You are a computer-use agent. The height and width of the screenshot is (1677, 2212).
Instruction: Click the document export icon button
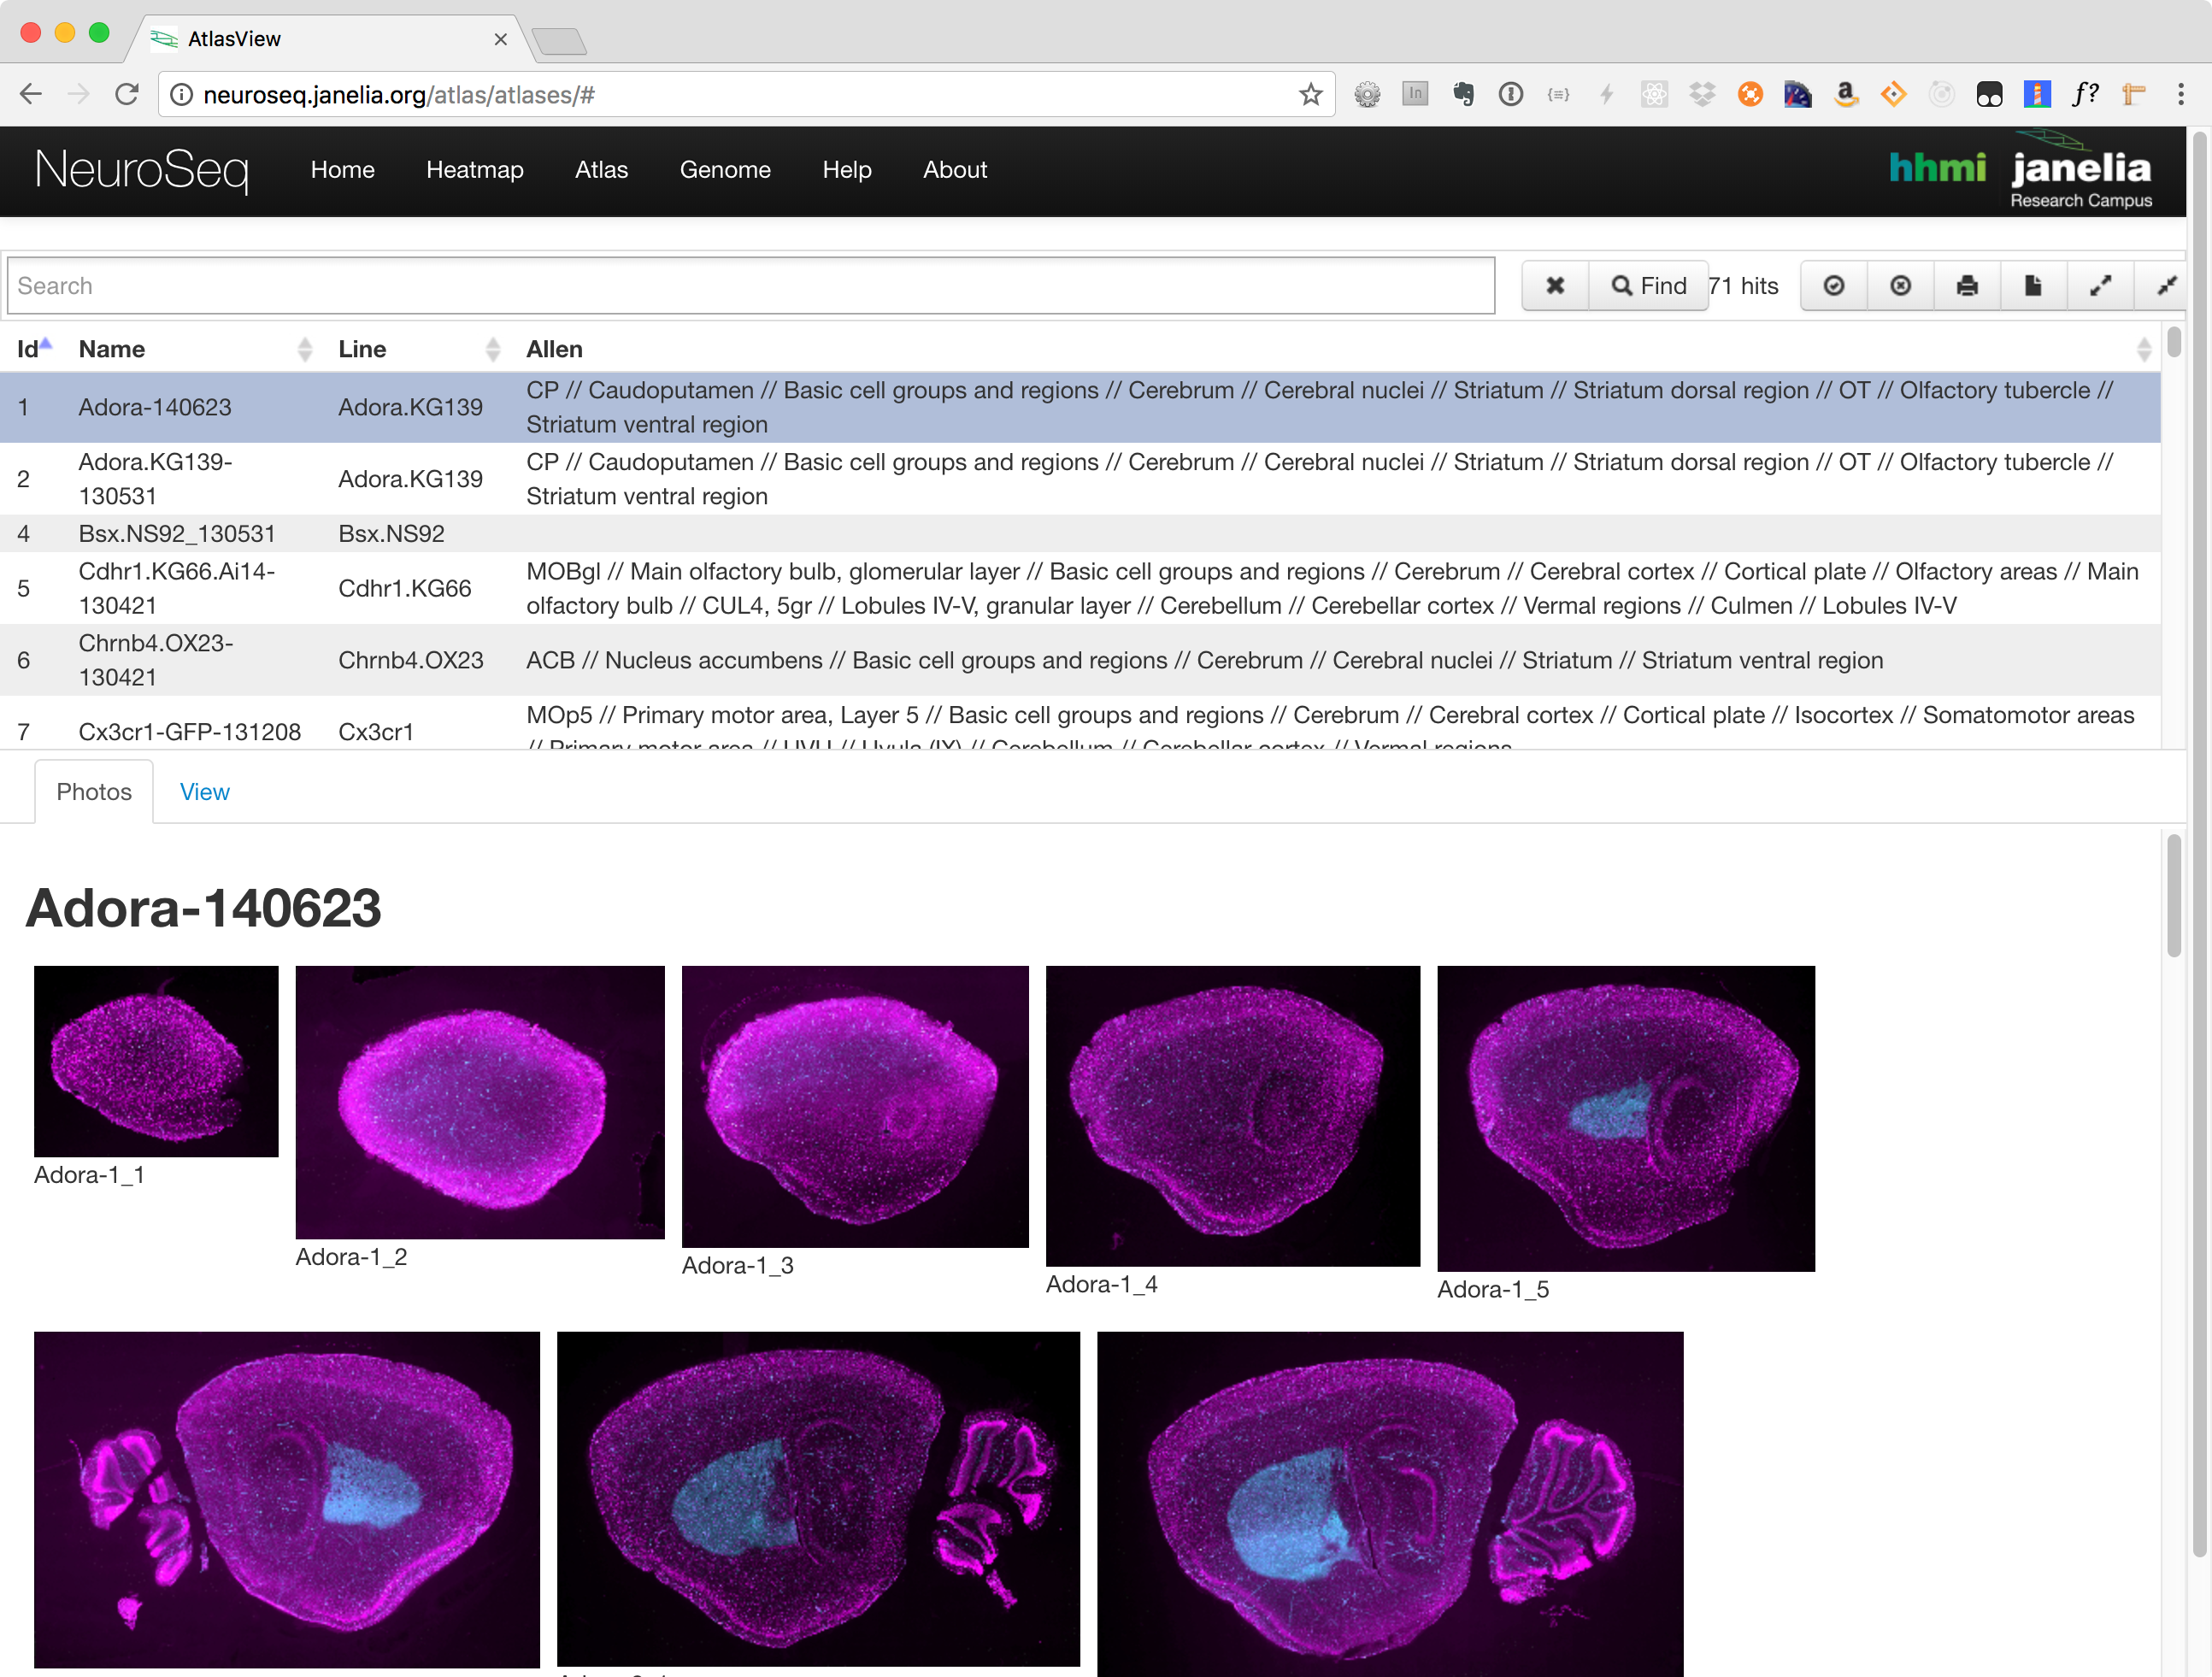[2033, 286]
